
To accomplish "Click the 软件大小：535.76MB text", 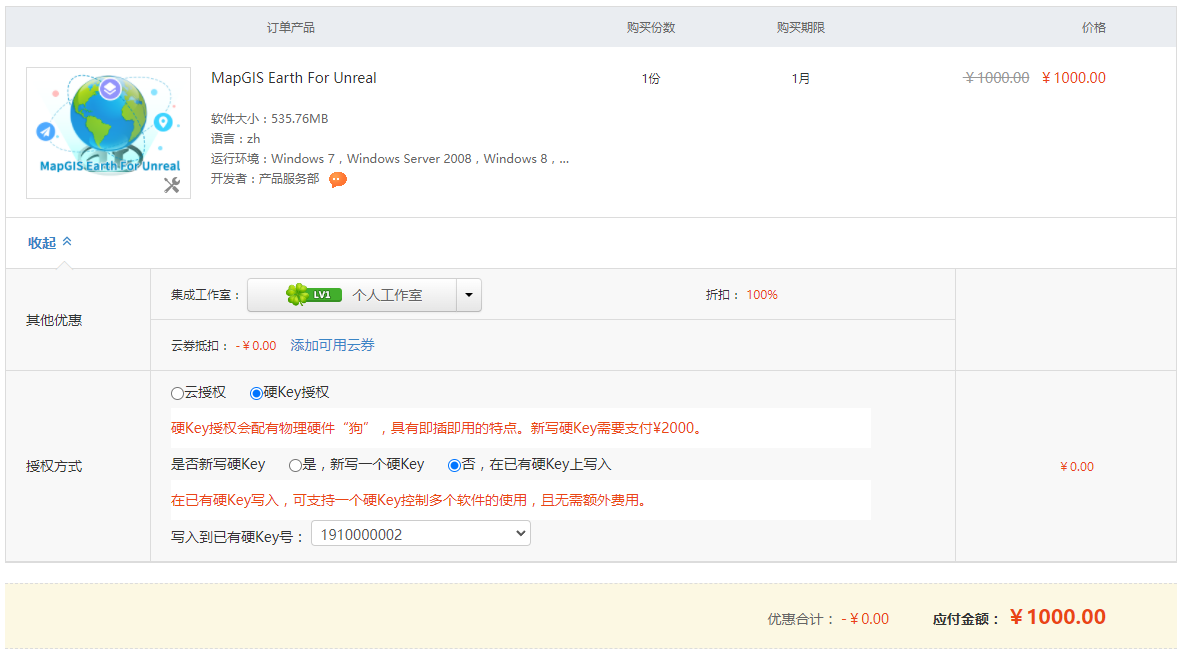I will tap(269, 119).
